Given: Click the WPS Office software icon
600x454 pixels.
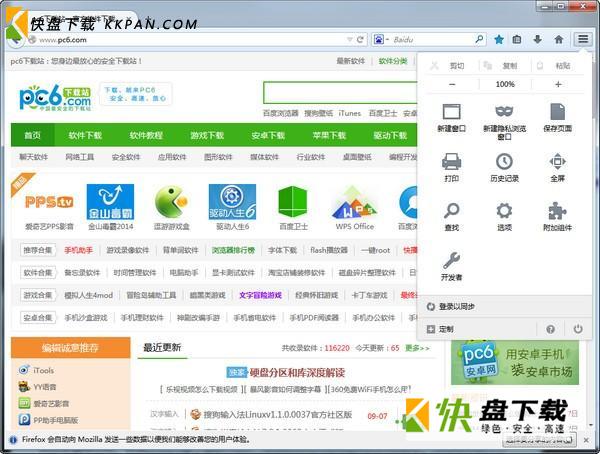Looking at the screenshot, I should point(354,203).
